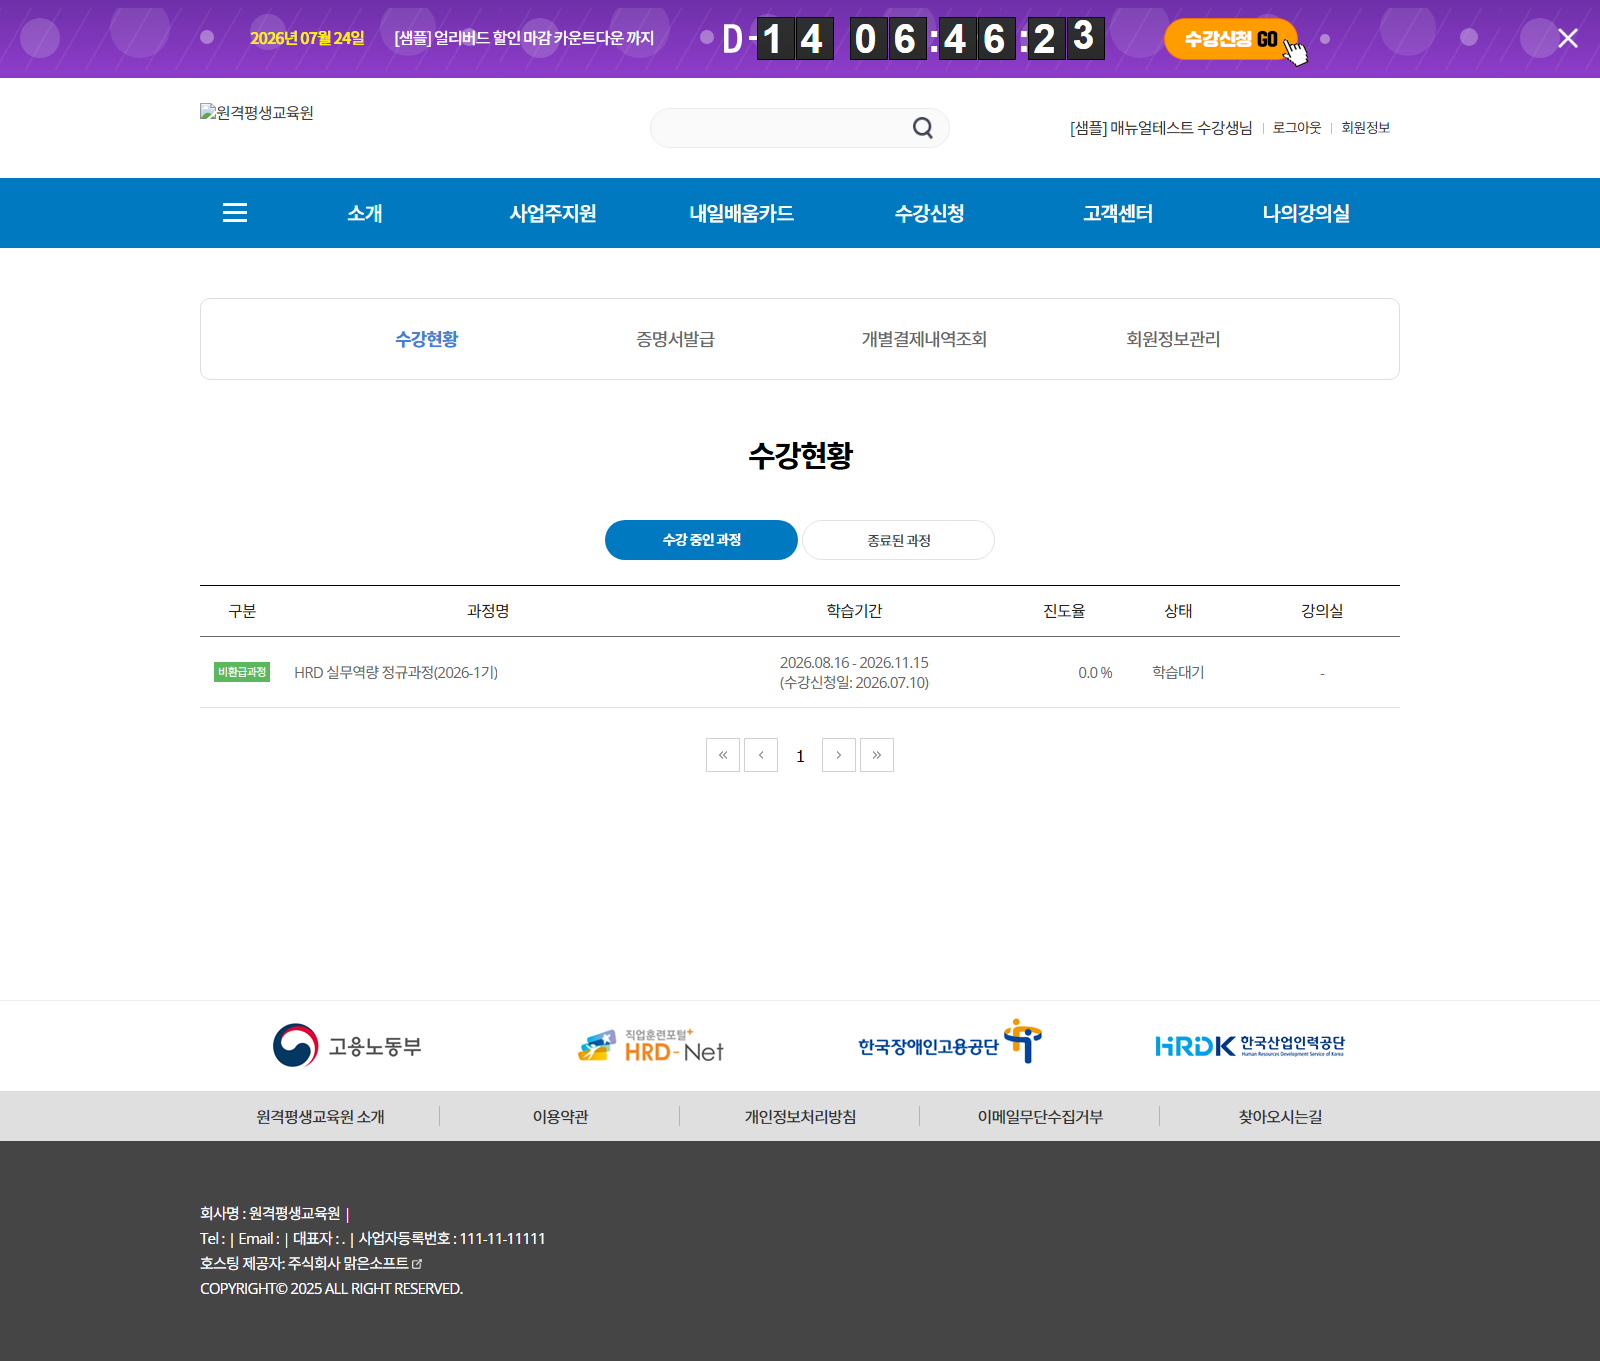Click the 2026.08.16 - 2026.11.15 study period

point(854,663)
